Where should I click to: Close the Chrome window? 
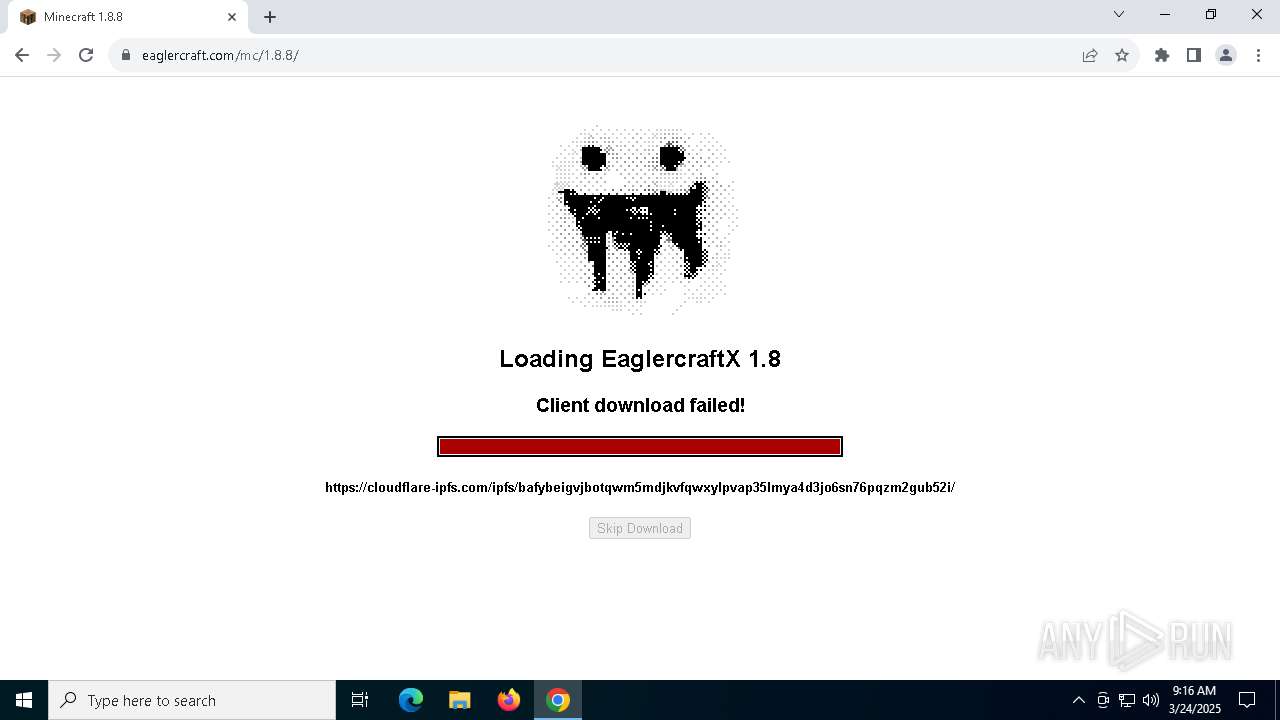[x=1257, y=15]
